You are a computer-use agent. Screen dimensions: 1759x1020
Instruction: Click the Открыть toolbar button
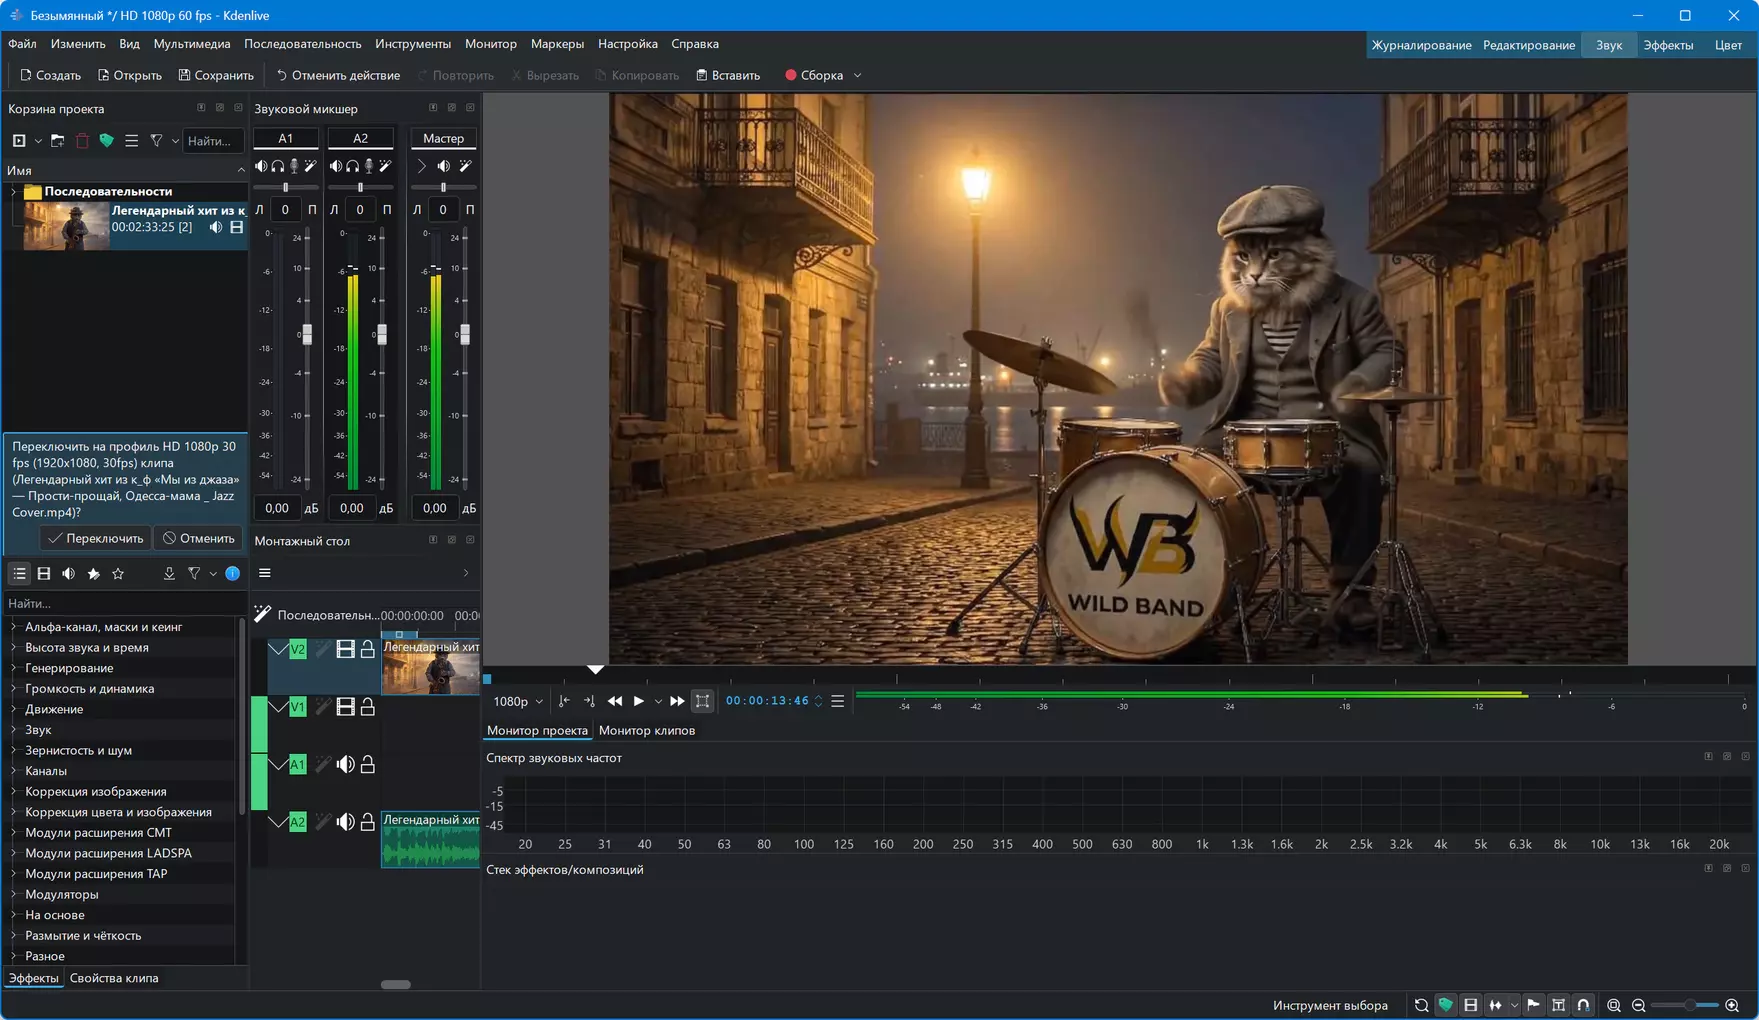(x=129, y=75)
